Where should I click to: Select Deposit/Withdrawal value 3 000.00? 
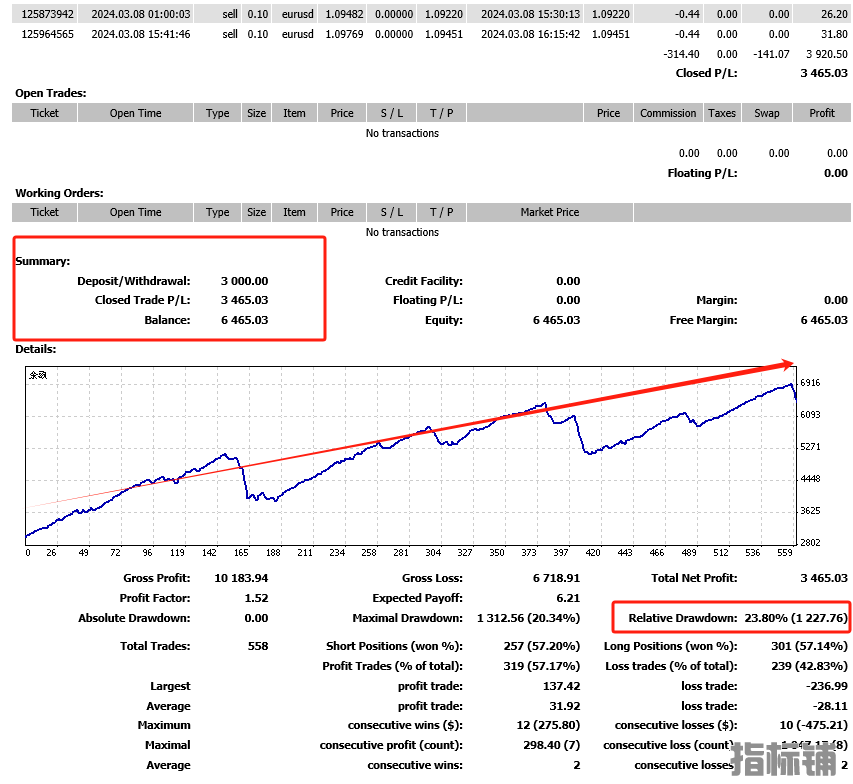[x=244, y=281]
